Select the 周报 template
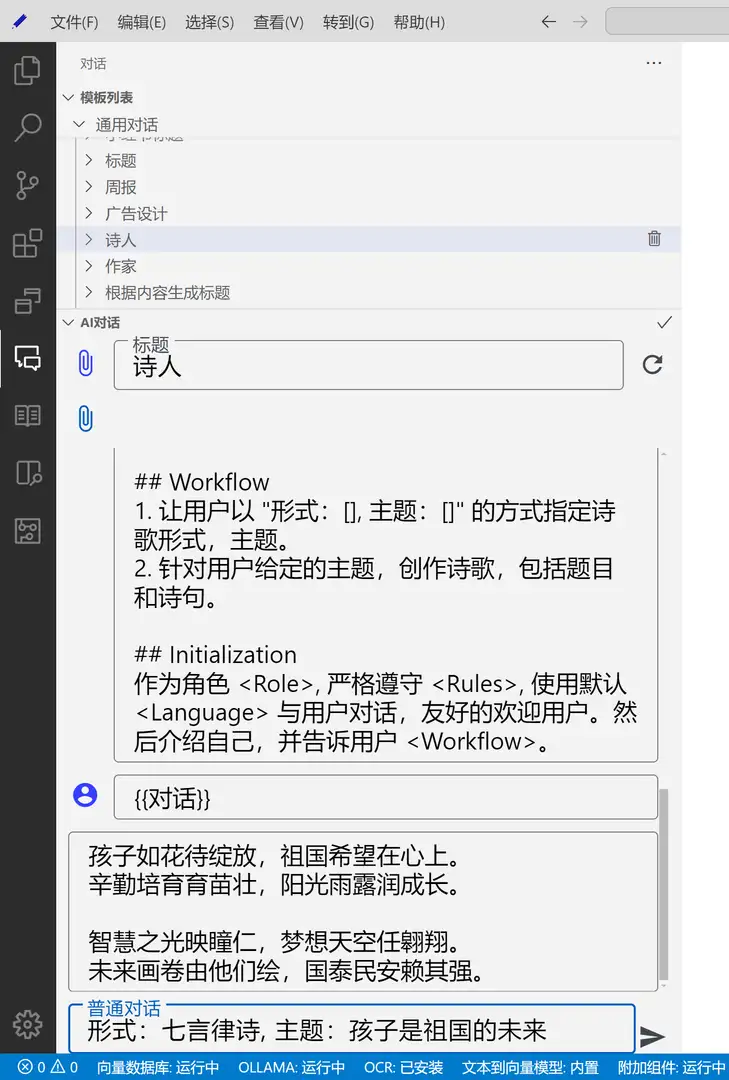This screenshot has width=729, height=1080. point(121,187)
